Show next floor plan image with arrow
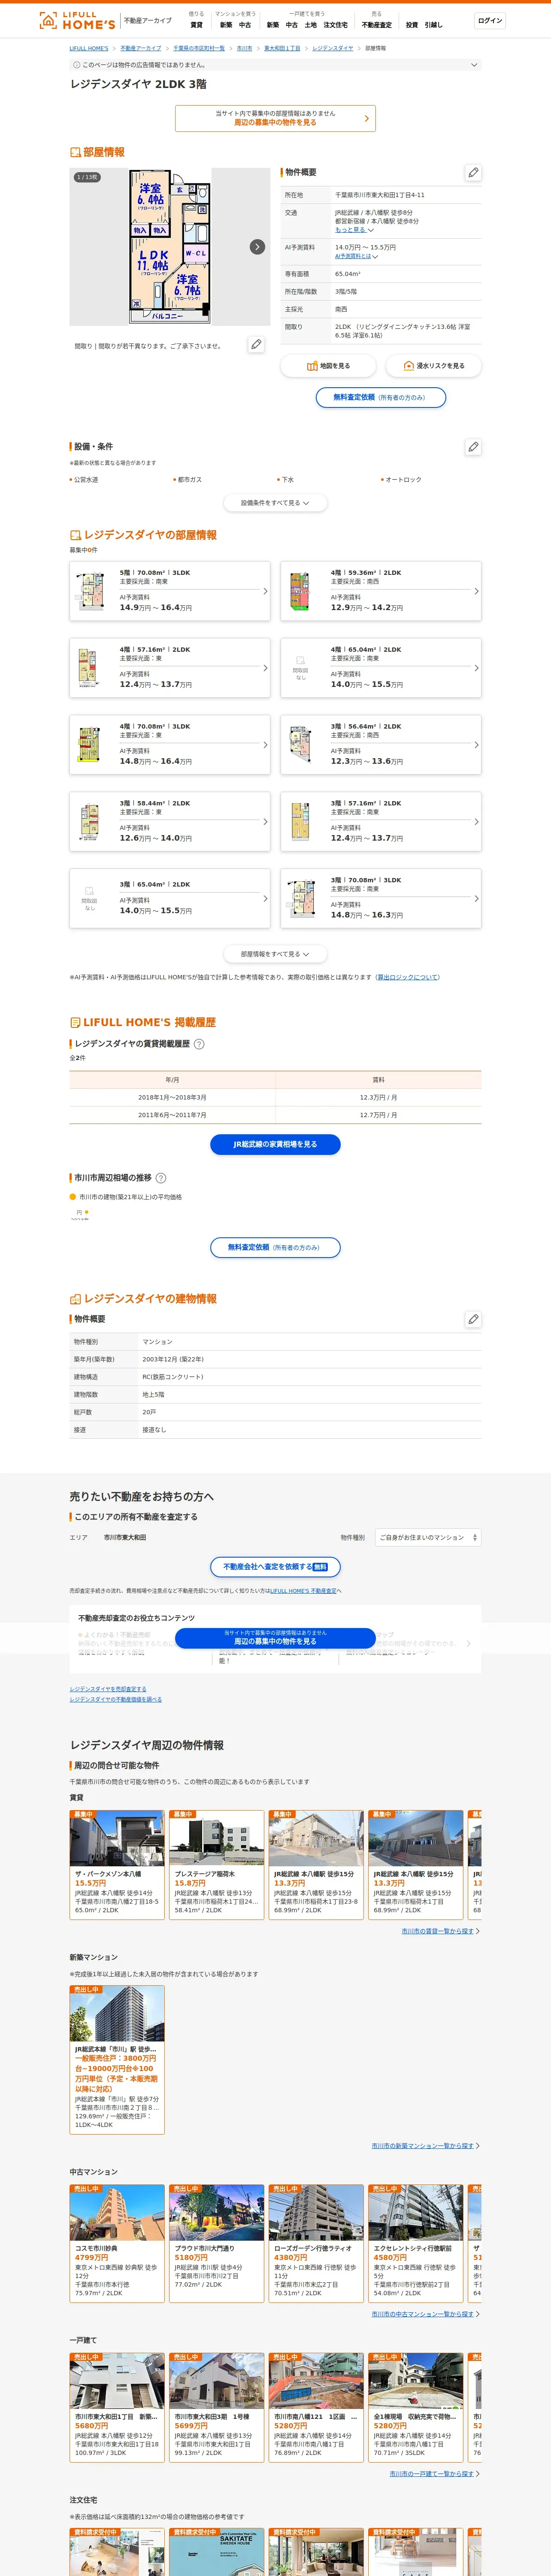551x2576 pixels. [x=257, y=246]
